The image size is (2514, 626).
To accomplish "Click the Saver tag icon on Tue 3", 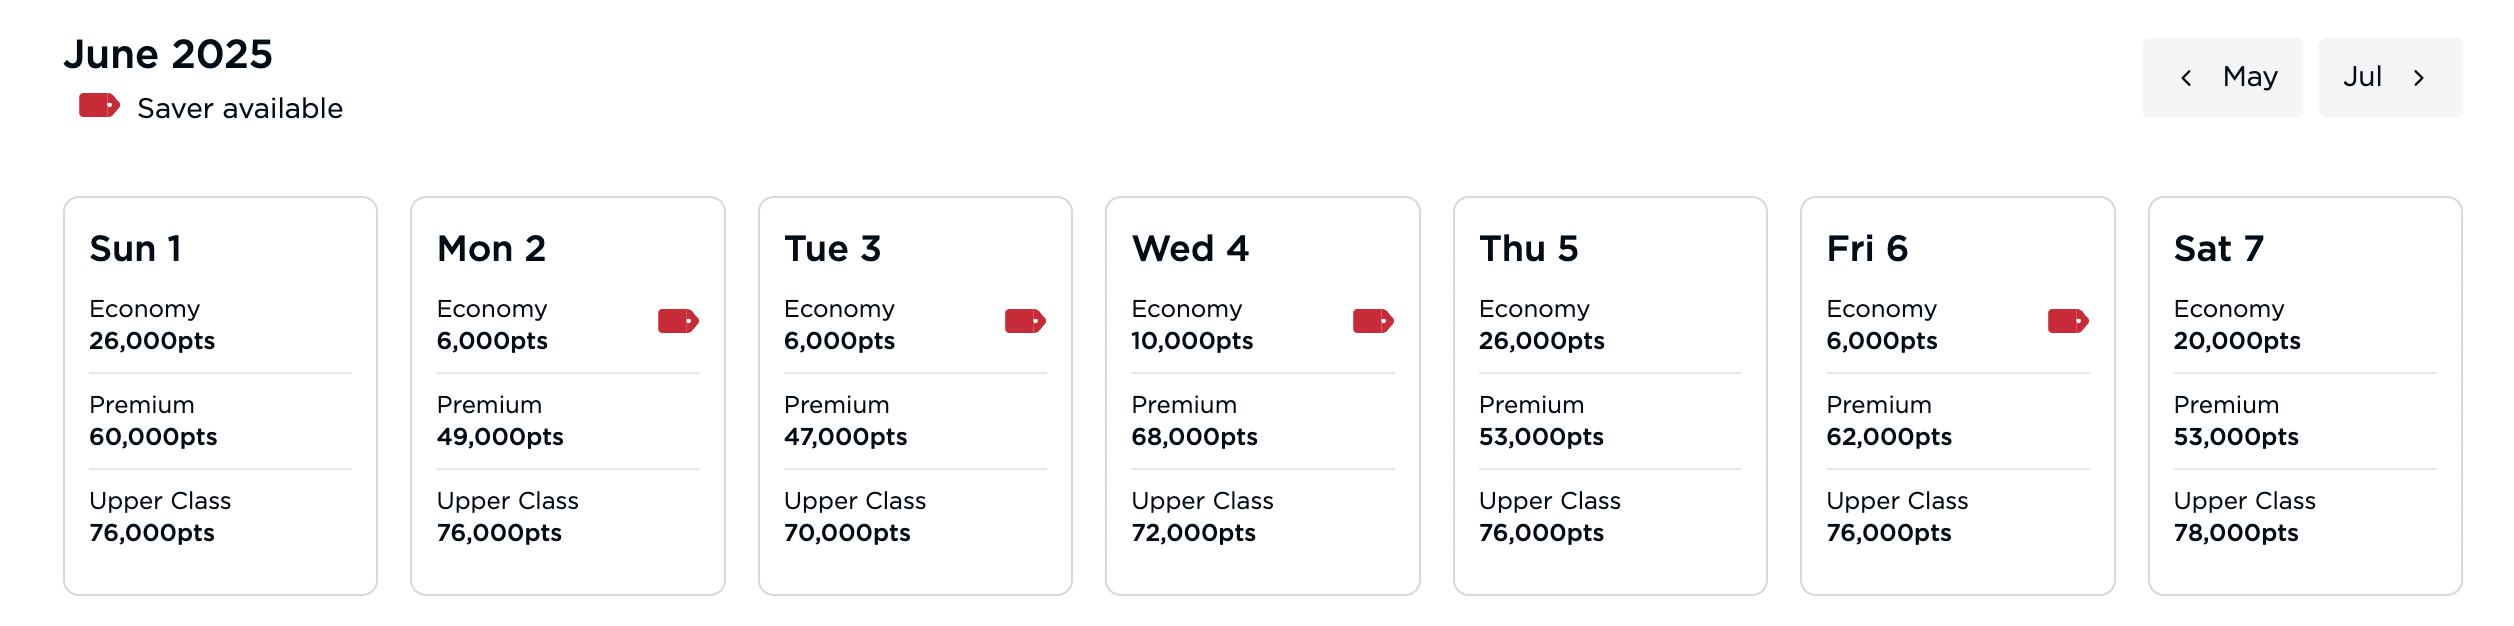I will click(x=1025, y=321).
